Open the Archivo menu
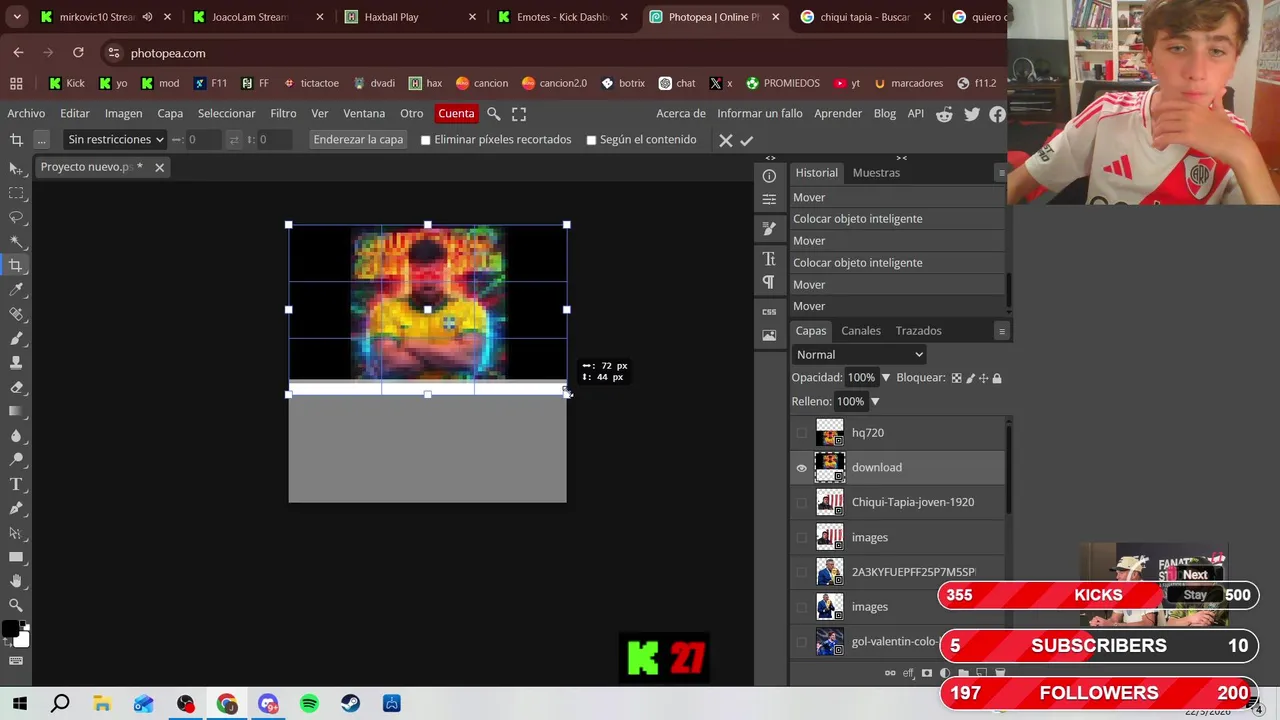 pyautogui.click(x=26, y=114)
